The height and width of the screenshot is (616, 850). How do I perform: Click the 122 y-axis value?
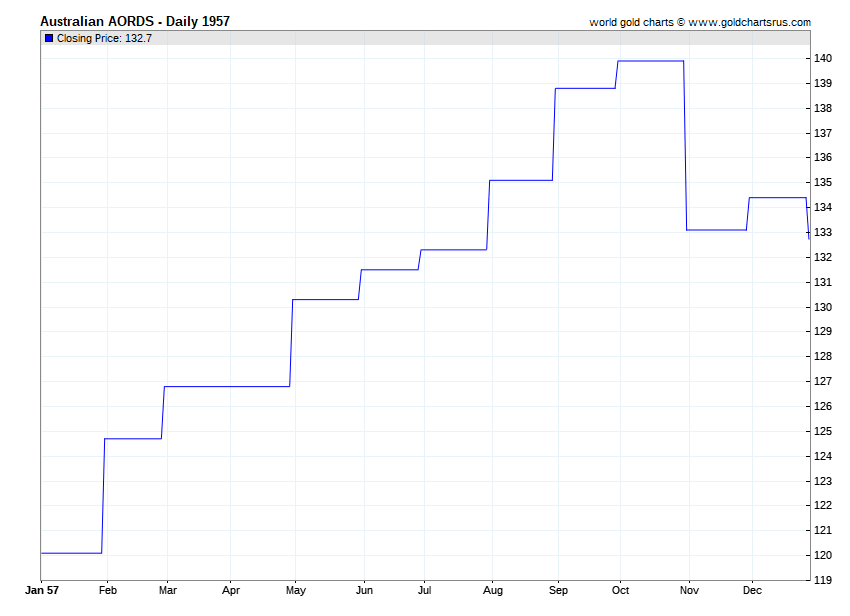click(823, 505)
